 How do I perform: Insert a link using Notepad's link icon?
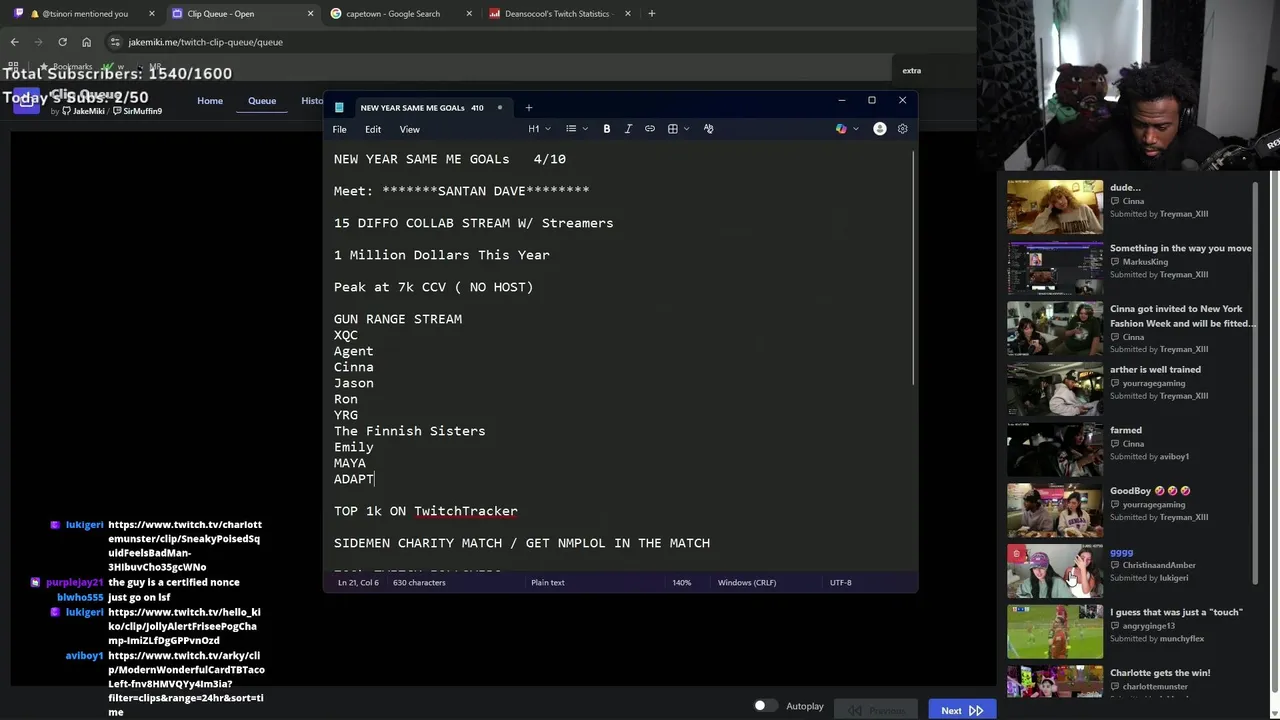point(650,129)
